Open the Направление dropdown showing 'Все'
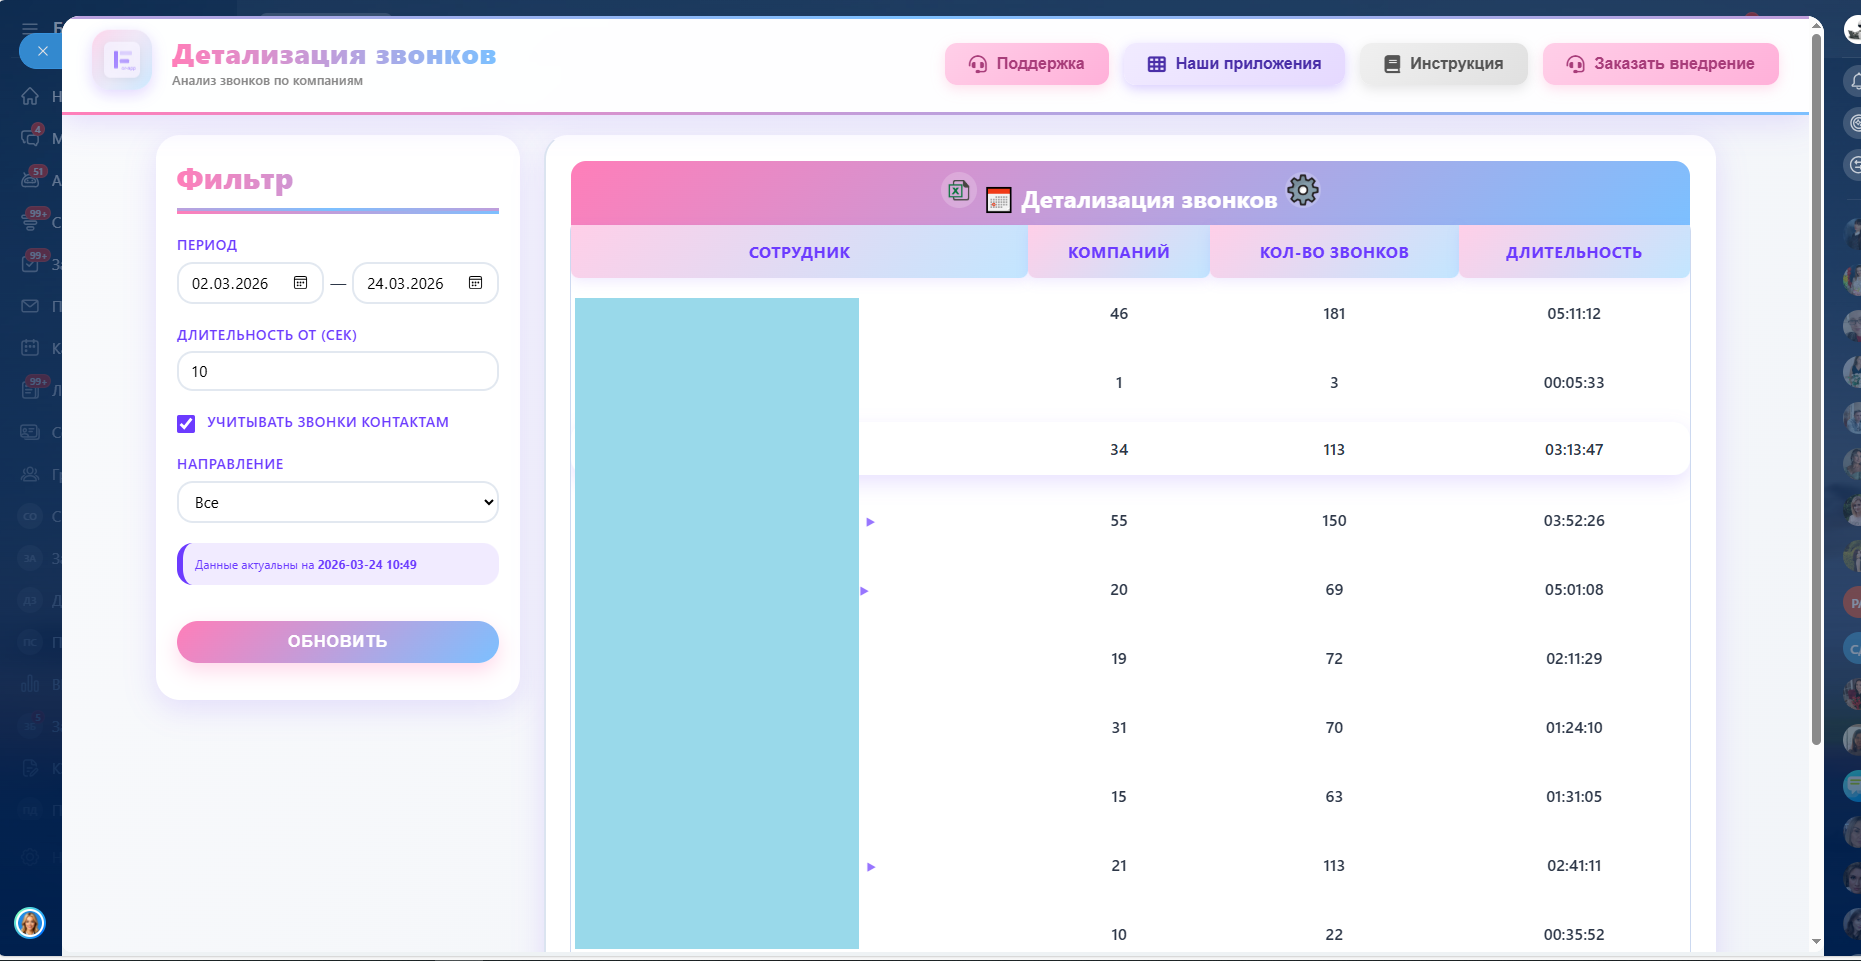Image resolution: width=1861 pixels, height=961 pixels. (x=338, y=502)
